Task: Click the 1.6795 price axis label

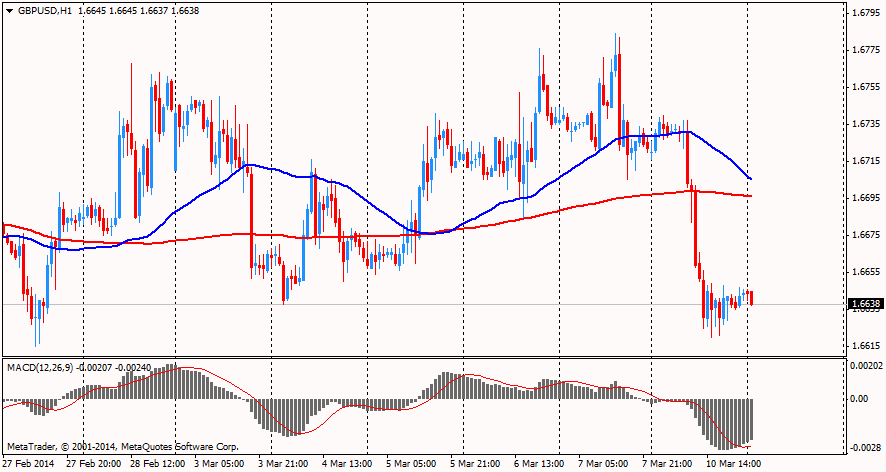Action: [865, 13]
